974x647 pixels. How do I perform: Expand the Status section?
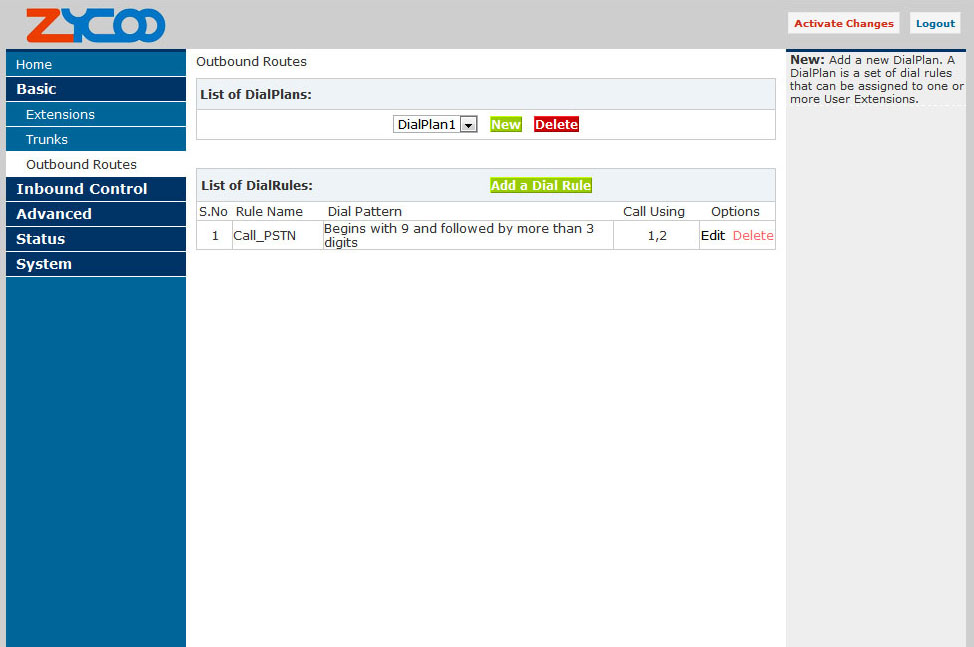41,239
